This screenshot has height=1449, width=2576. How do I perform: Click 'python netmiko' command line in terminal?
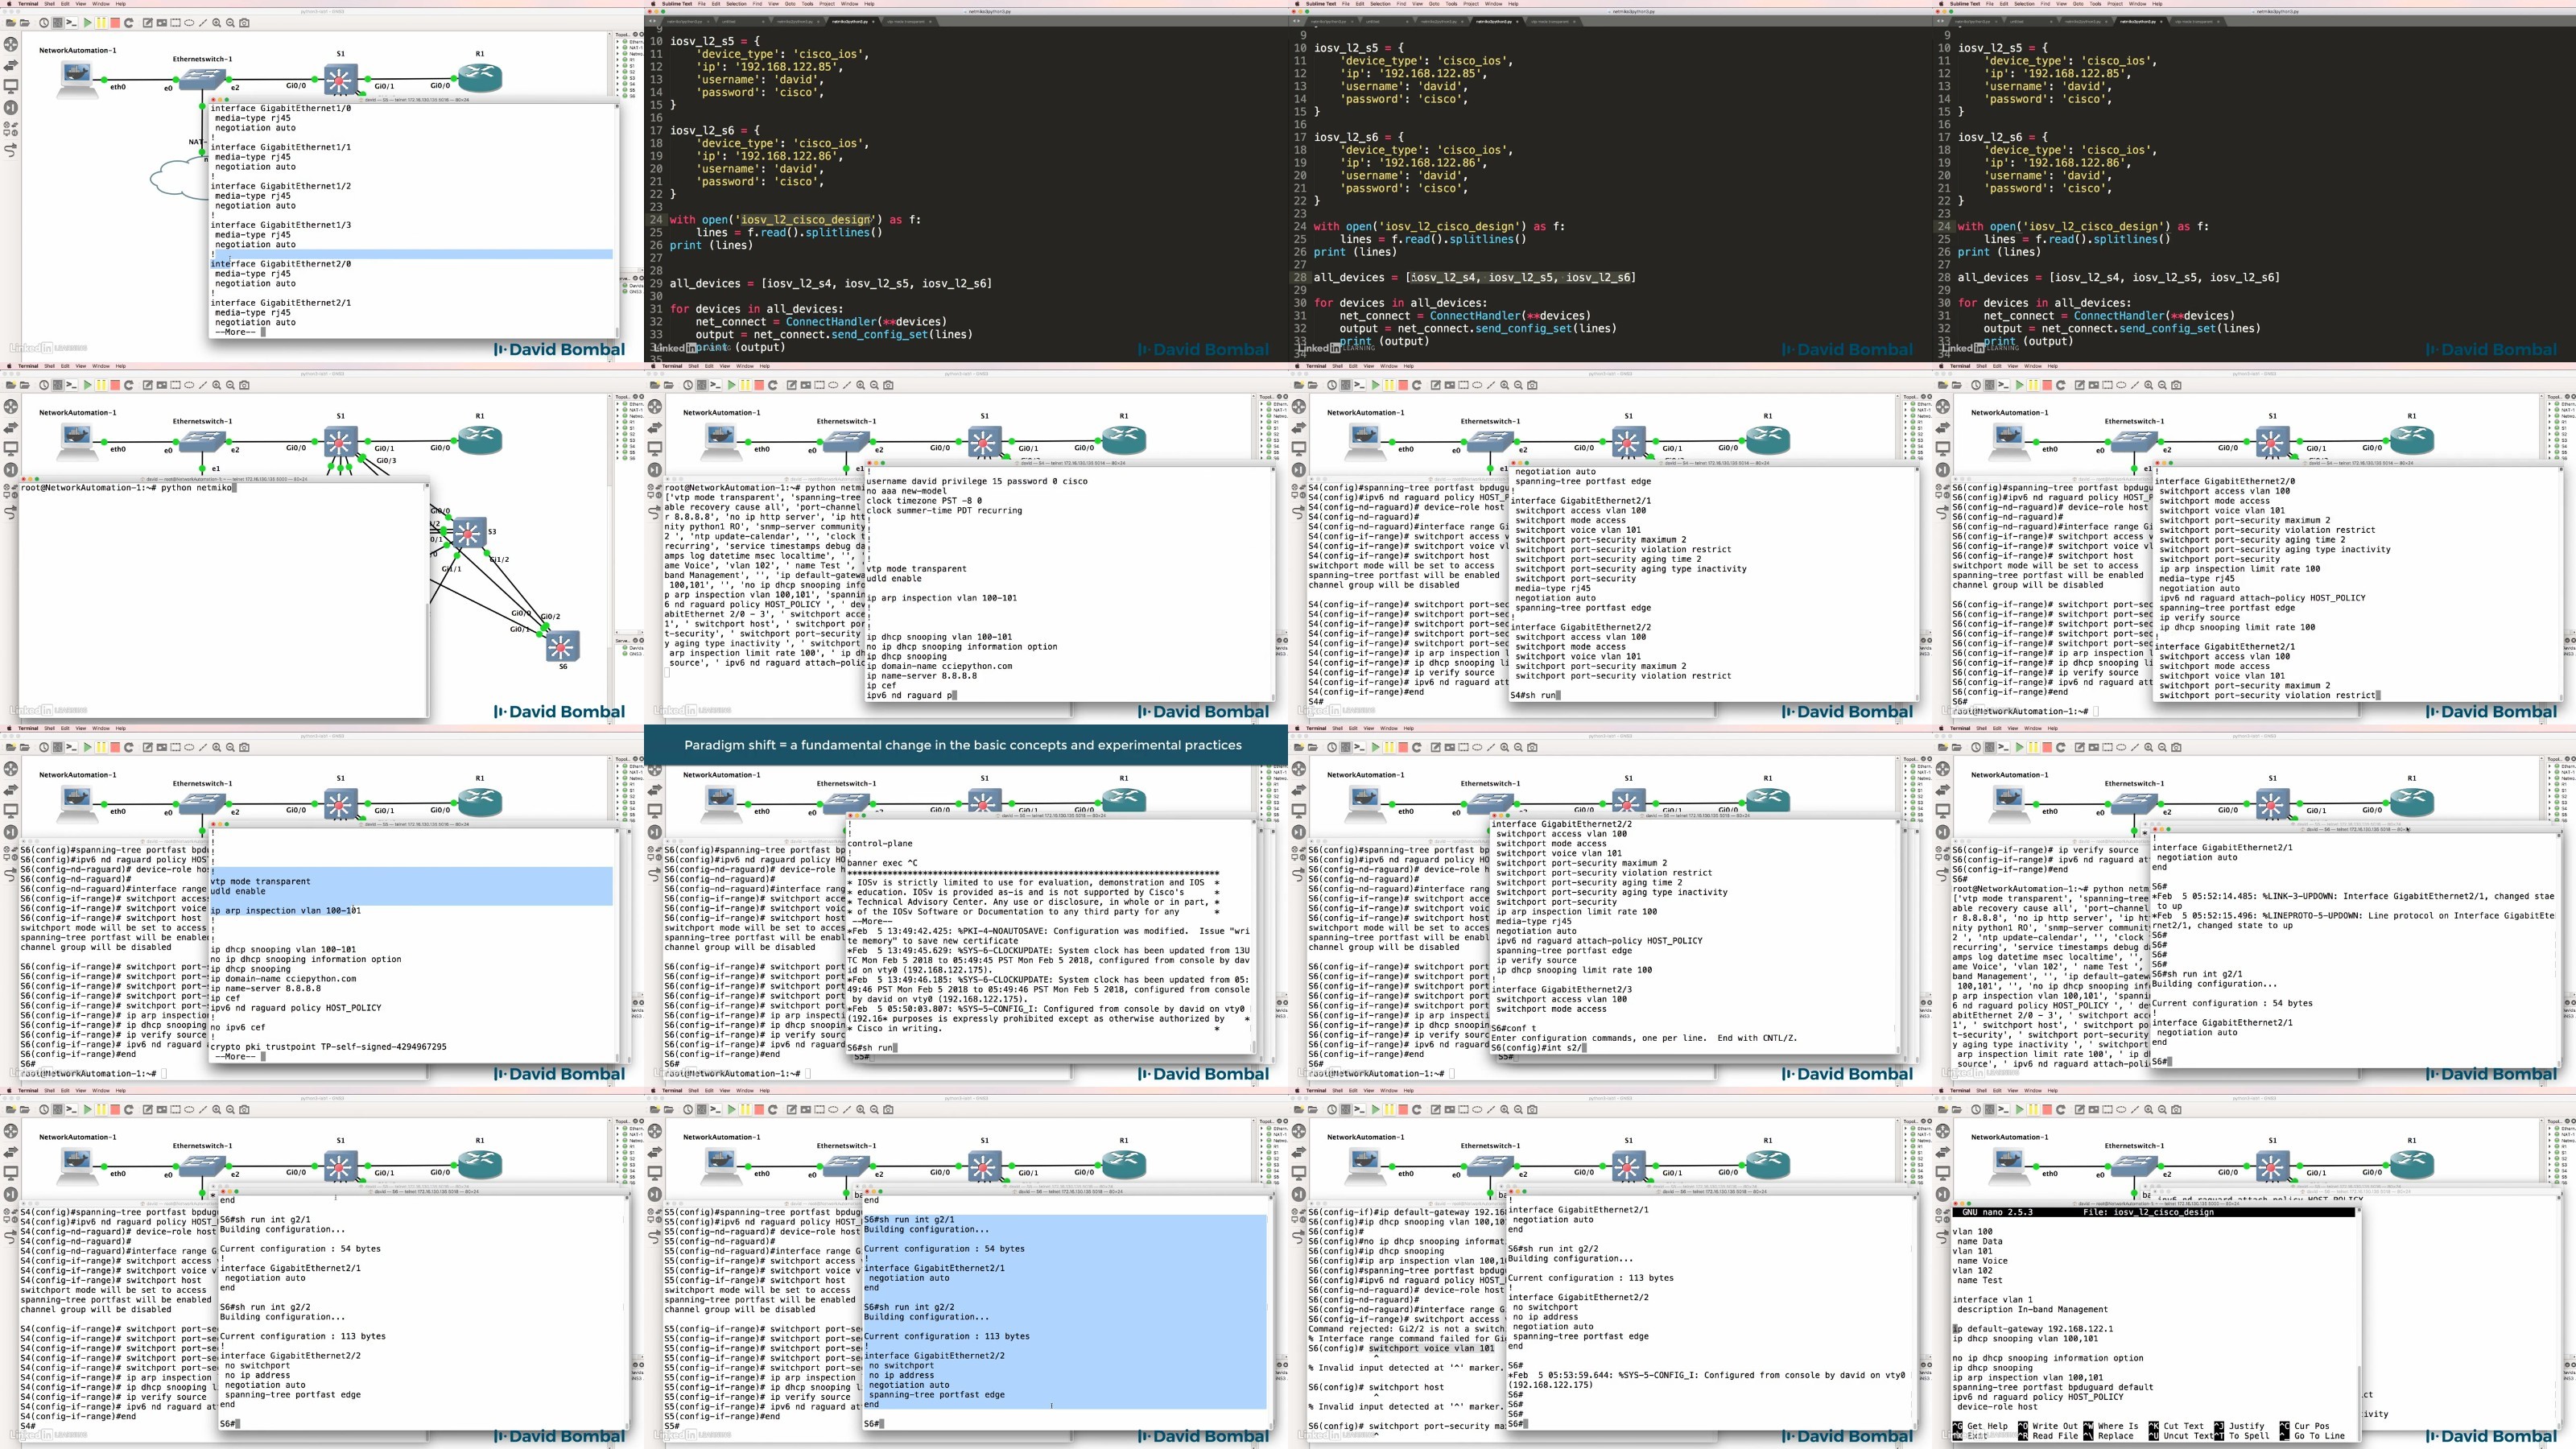coord(128,487)
